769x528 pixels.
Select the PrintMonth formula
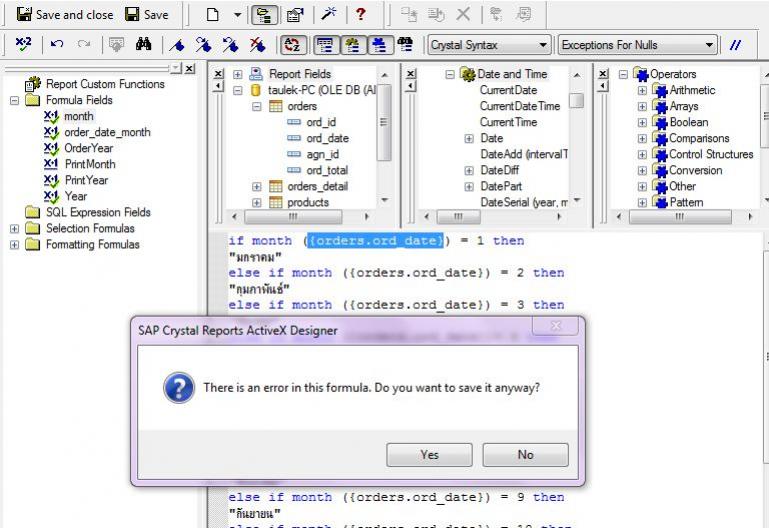pyautogui.click(x=90, y=164)
